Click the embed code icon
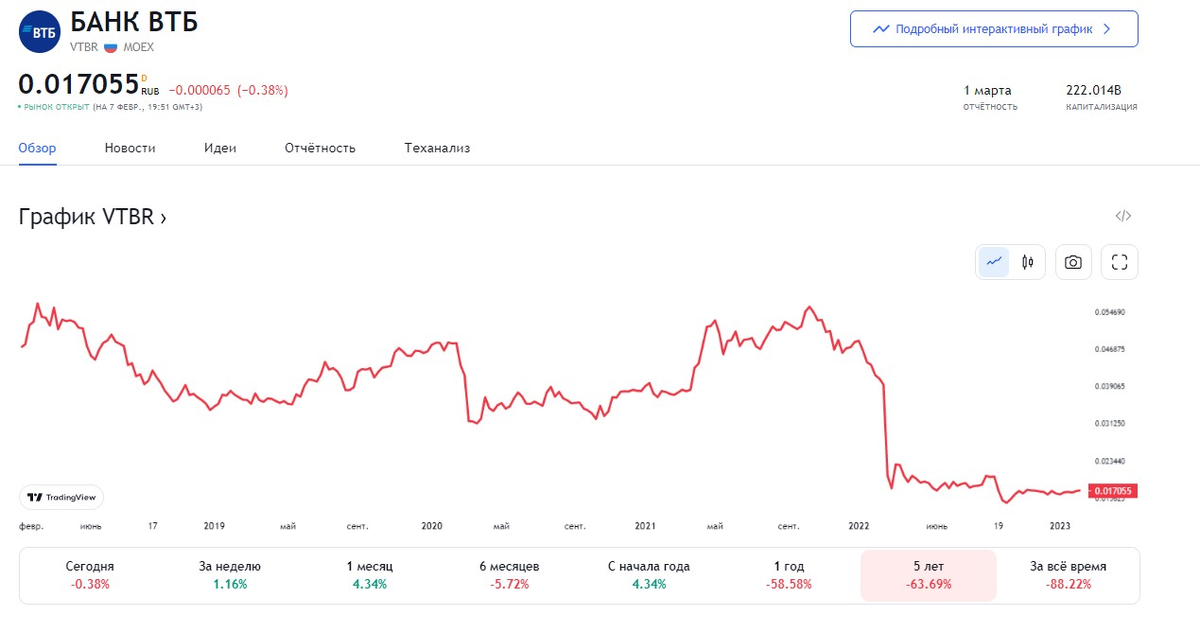 coord(1123,216)
